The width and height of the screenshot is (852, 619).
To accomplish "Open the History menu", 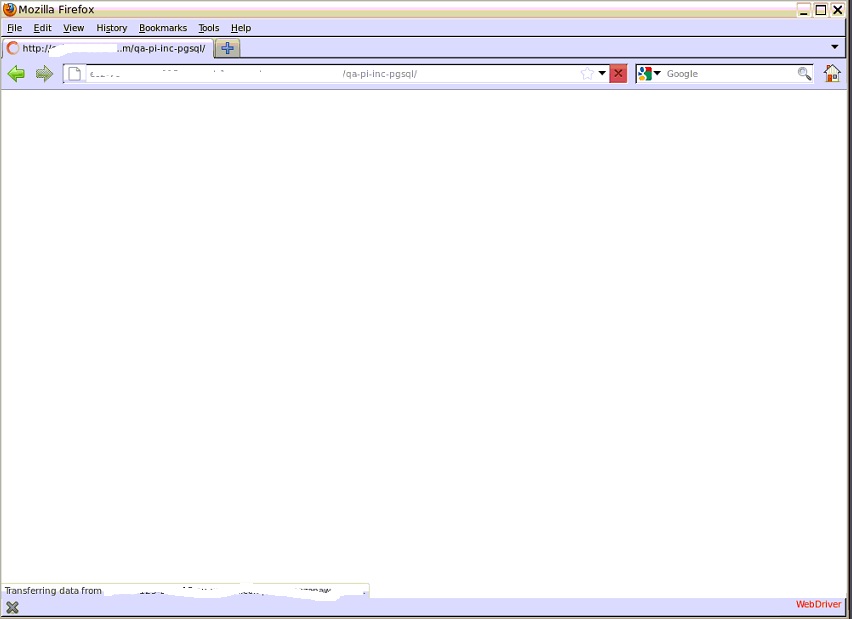I will click(x=111, y=28).
